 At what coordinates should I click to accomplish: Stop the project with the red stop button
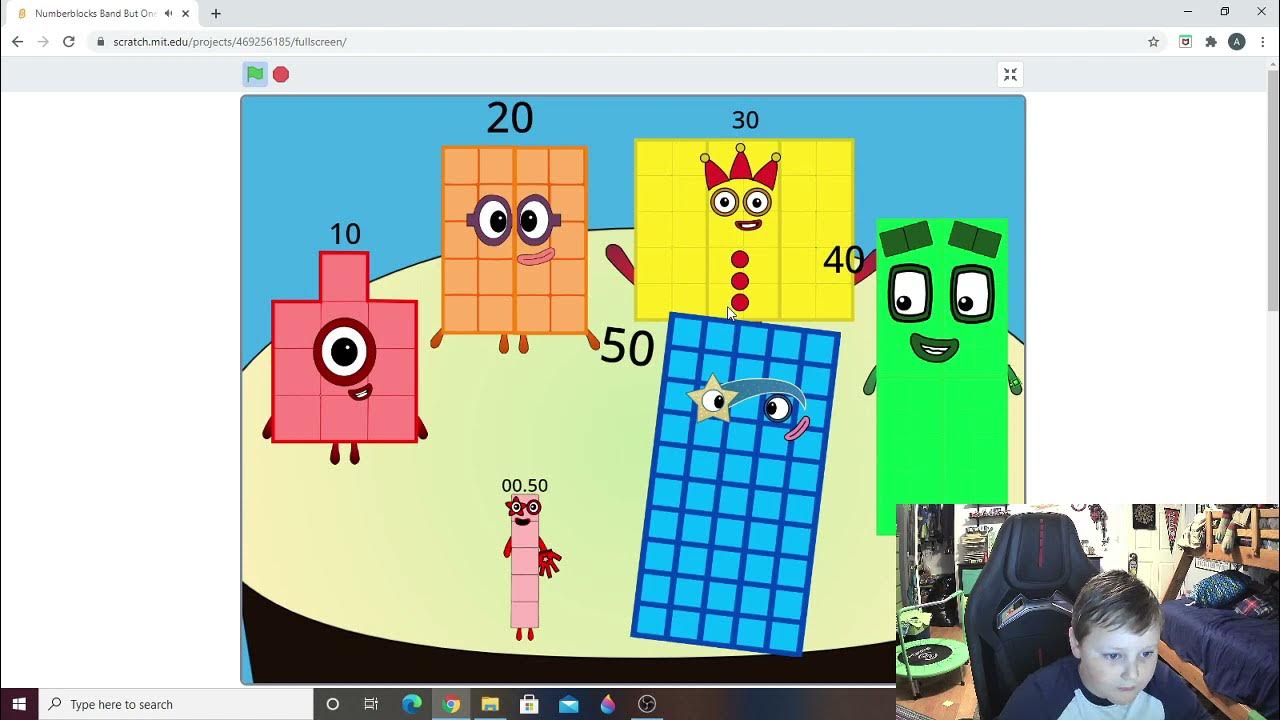tap(281, 74)
